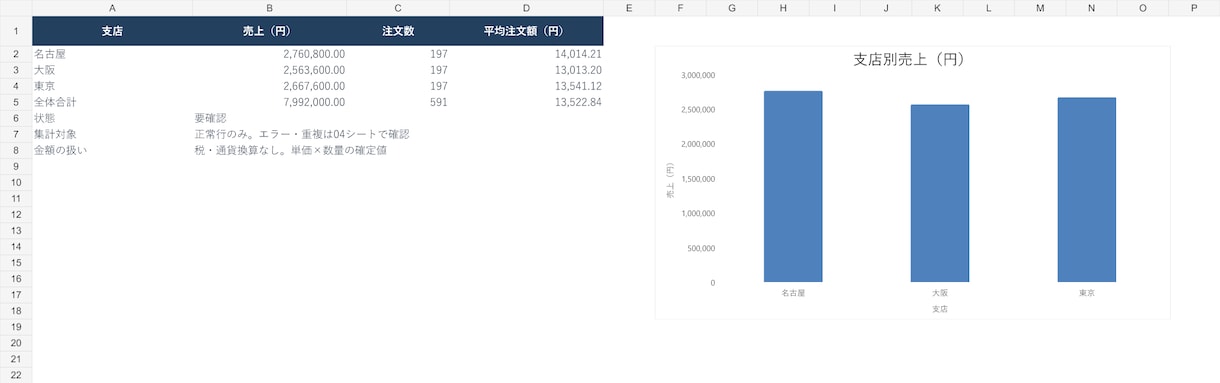Select column P header
Image resolution: width=1220 pixels, height=383 pixels.
(1194, 8)
